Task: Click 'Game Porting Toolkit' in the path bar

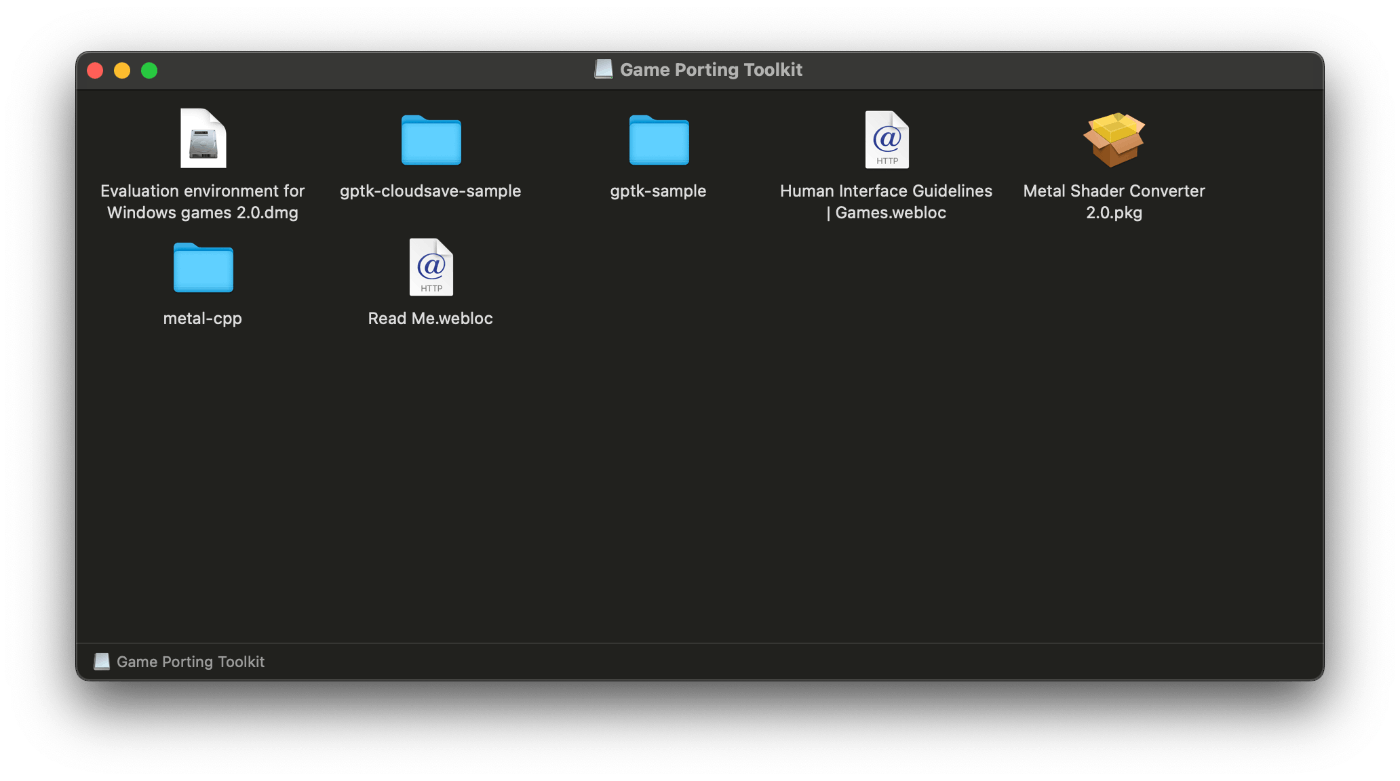Action: [x=191, y=661]
